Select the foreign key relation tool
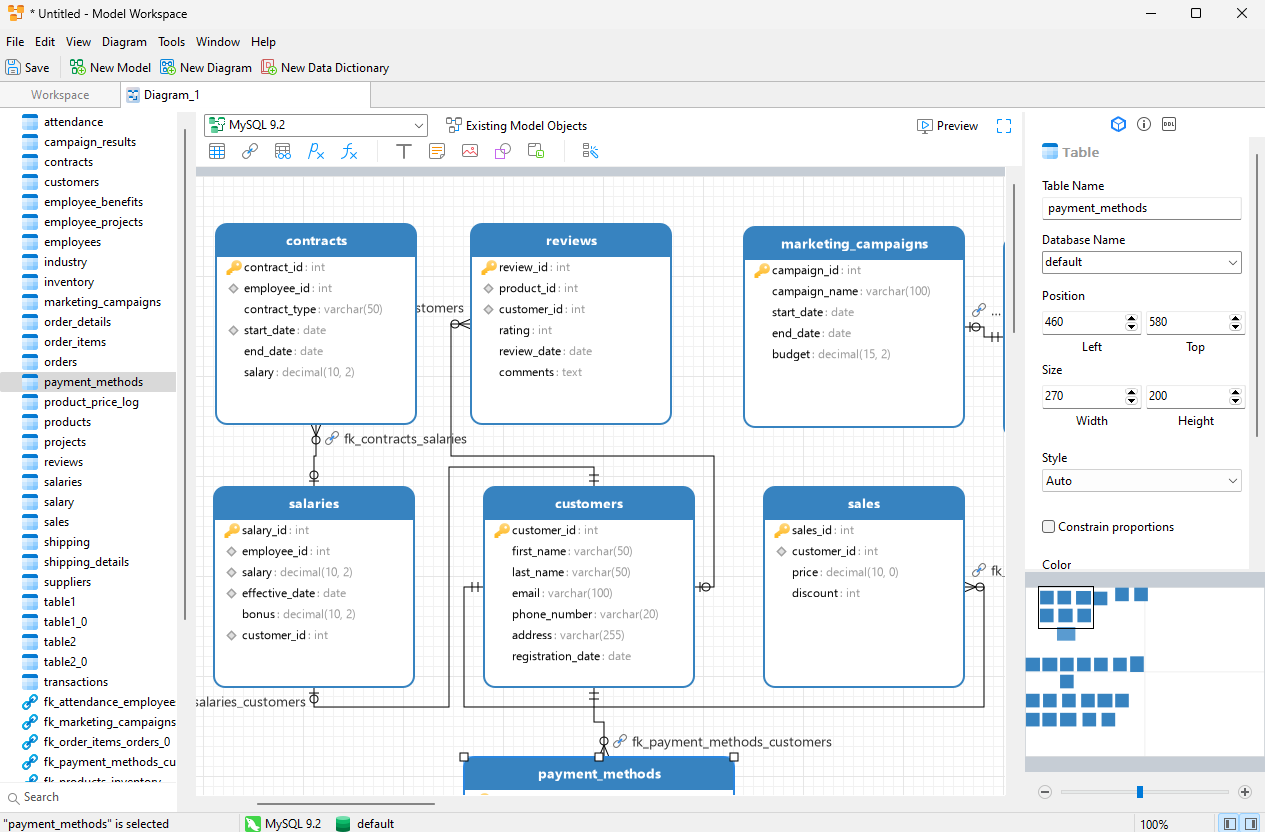The height and width of the screenshot is (832, 1265). pos(250,151)
